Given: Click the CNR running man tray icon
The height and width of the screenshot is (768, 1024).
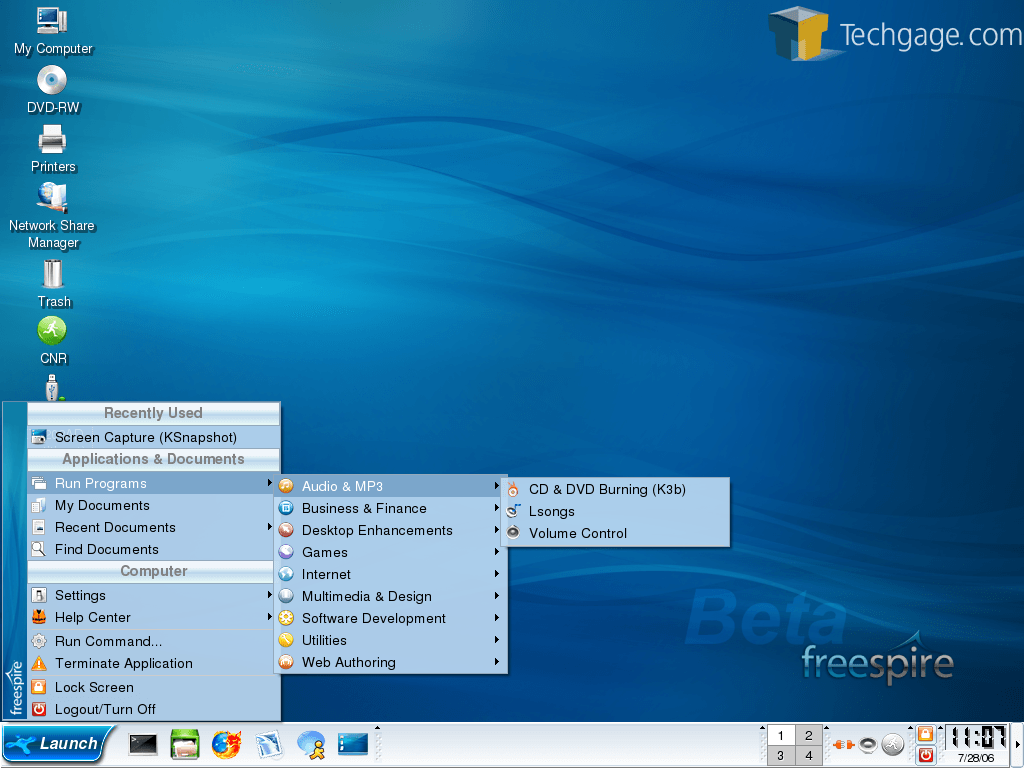Looking at the screenshot, I should click(893, 744).
